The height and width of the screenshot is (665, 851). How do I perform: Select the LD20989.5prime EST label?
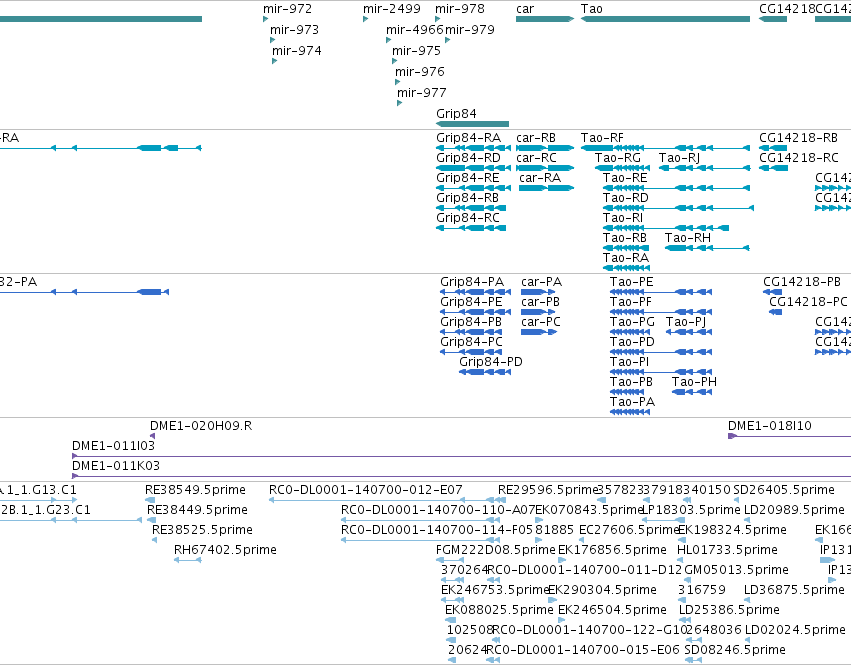(794, 510)
